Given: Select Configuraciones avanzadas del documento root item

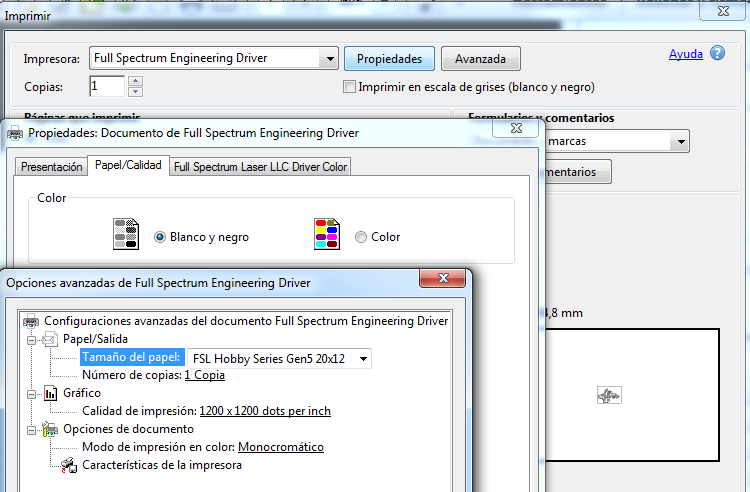Looking at the screenshot, I should (246, 321).
